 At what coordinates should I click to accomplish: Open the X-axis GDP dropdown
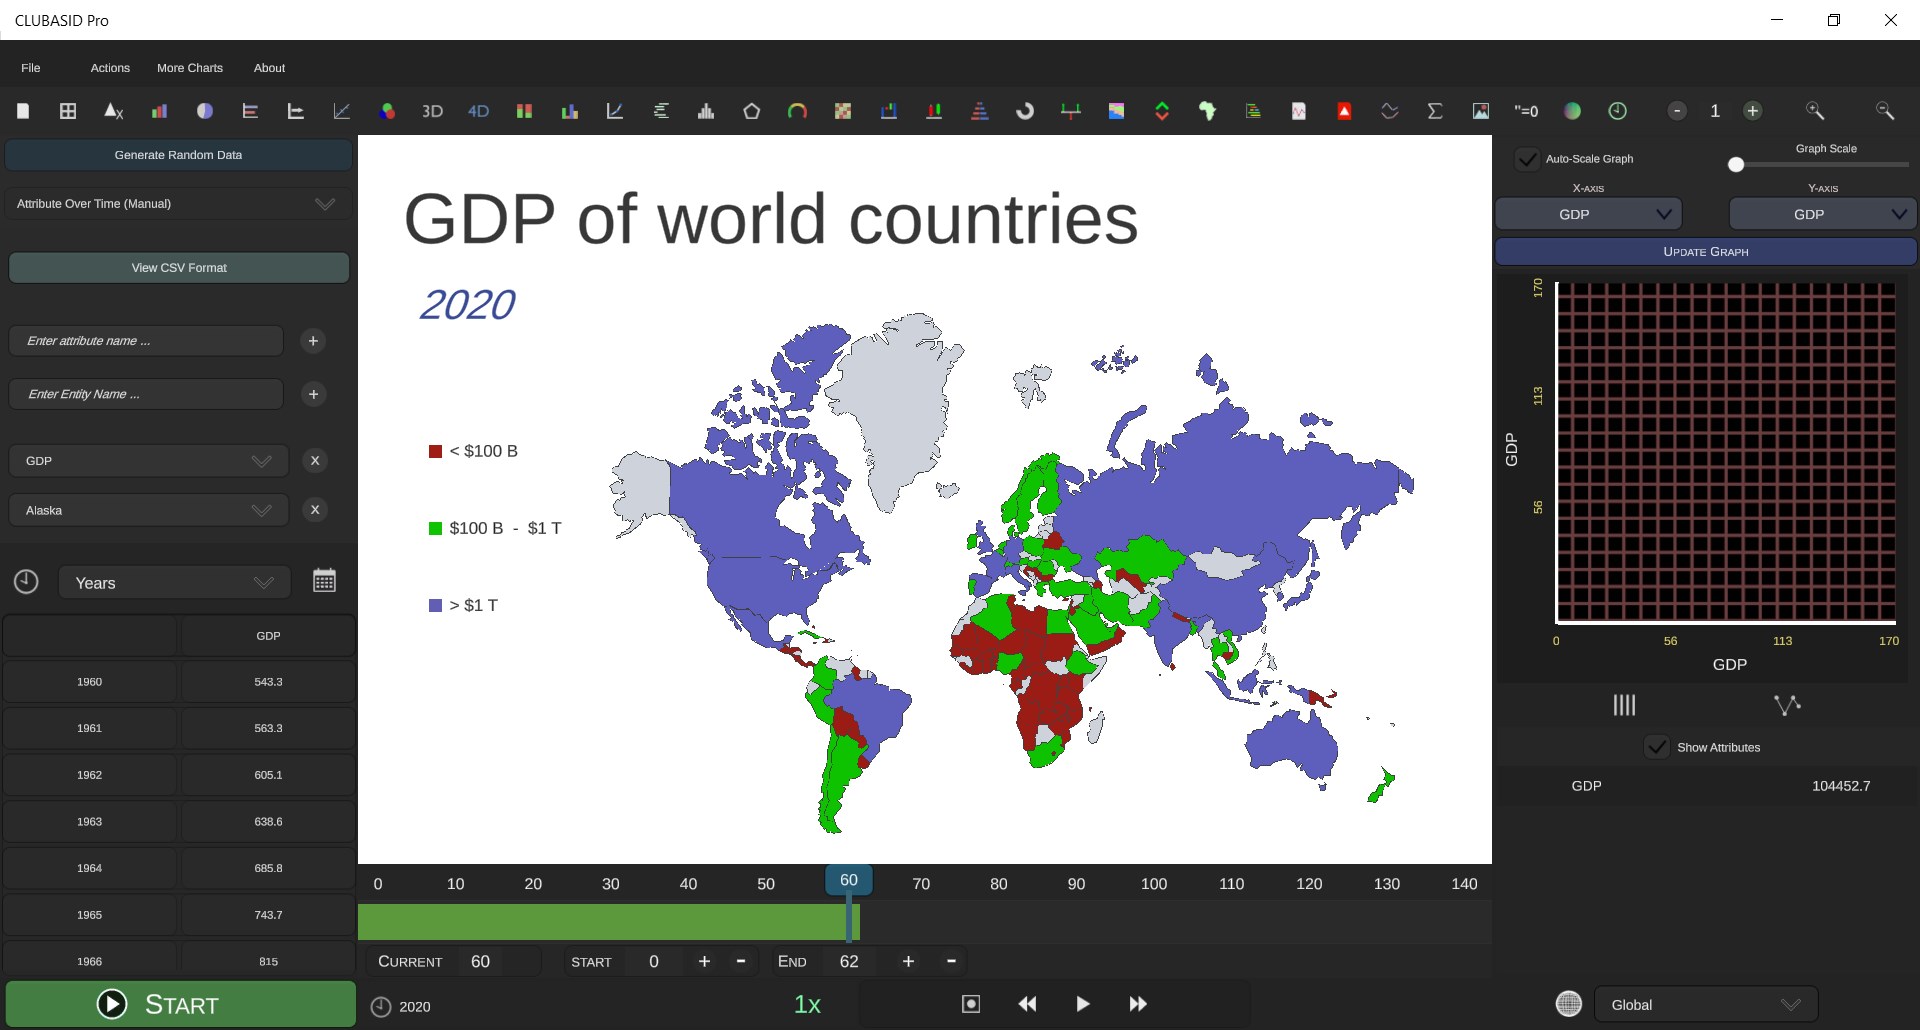pyautogui.click(x=1589, y=214)
